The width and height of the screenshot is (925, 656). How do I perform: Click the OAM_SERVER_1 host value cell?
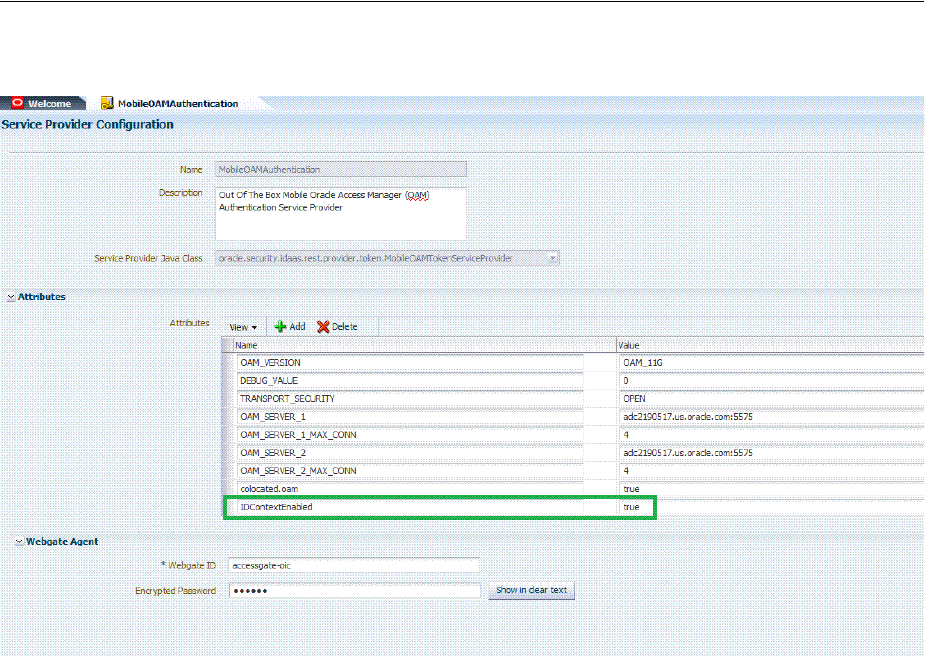(772, 417)
